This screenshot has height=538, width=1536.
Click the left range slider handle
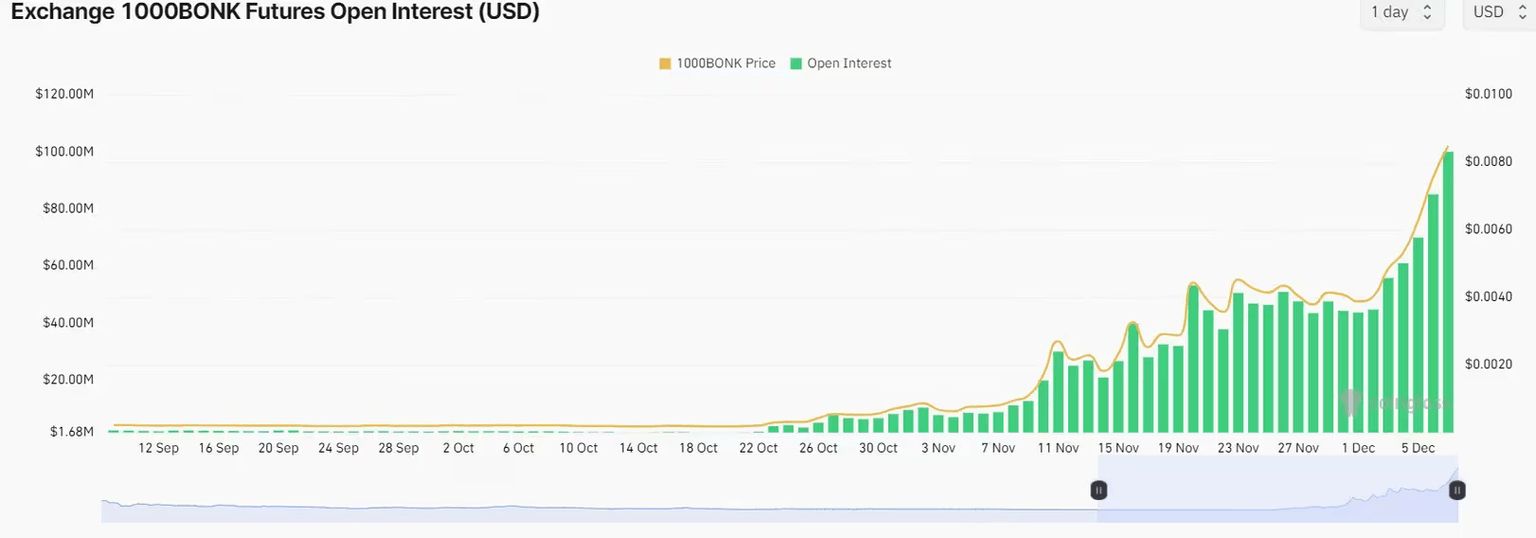[1098, 490]
